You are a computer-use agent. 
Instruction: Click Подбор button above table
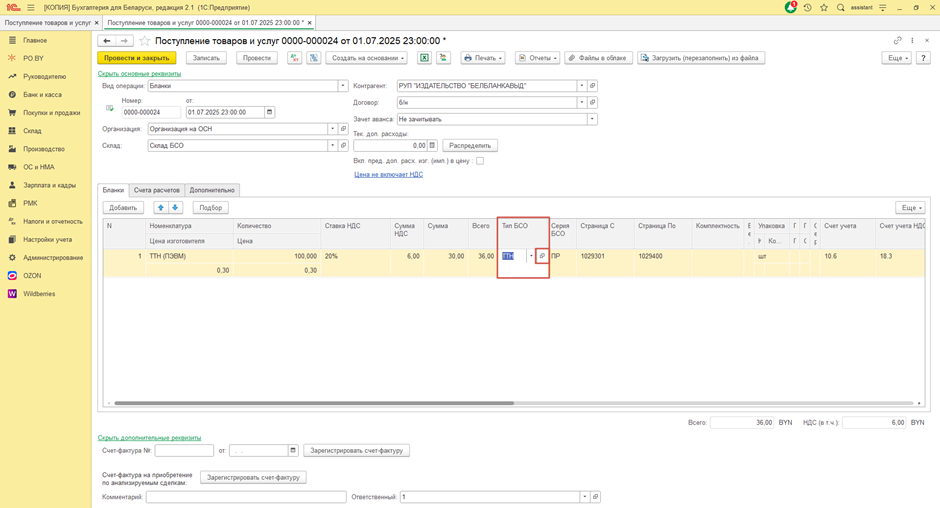(210, 208)
